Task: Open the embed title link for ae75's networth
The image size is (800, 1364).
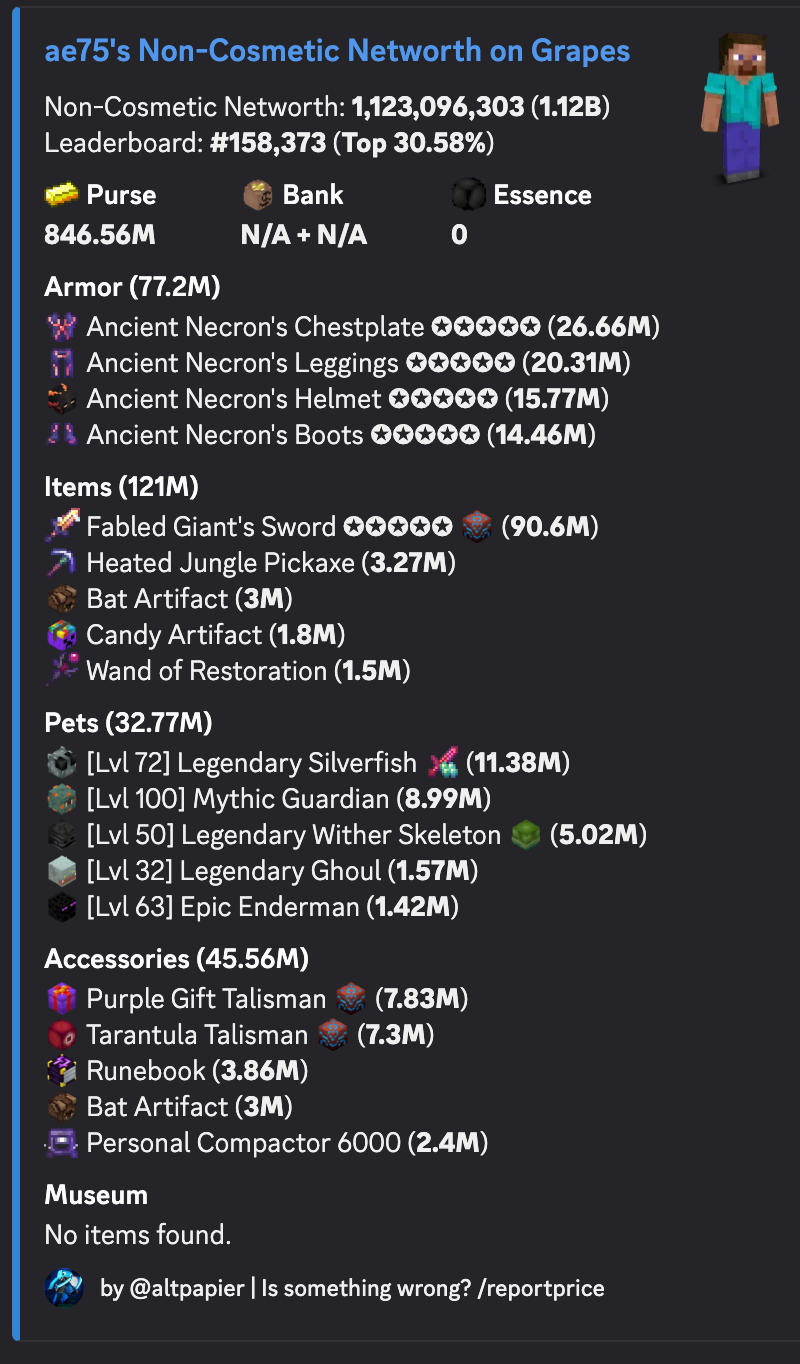Action: point(337,52)
